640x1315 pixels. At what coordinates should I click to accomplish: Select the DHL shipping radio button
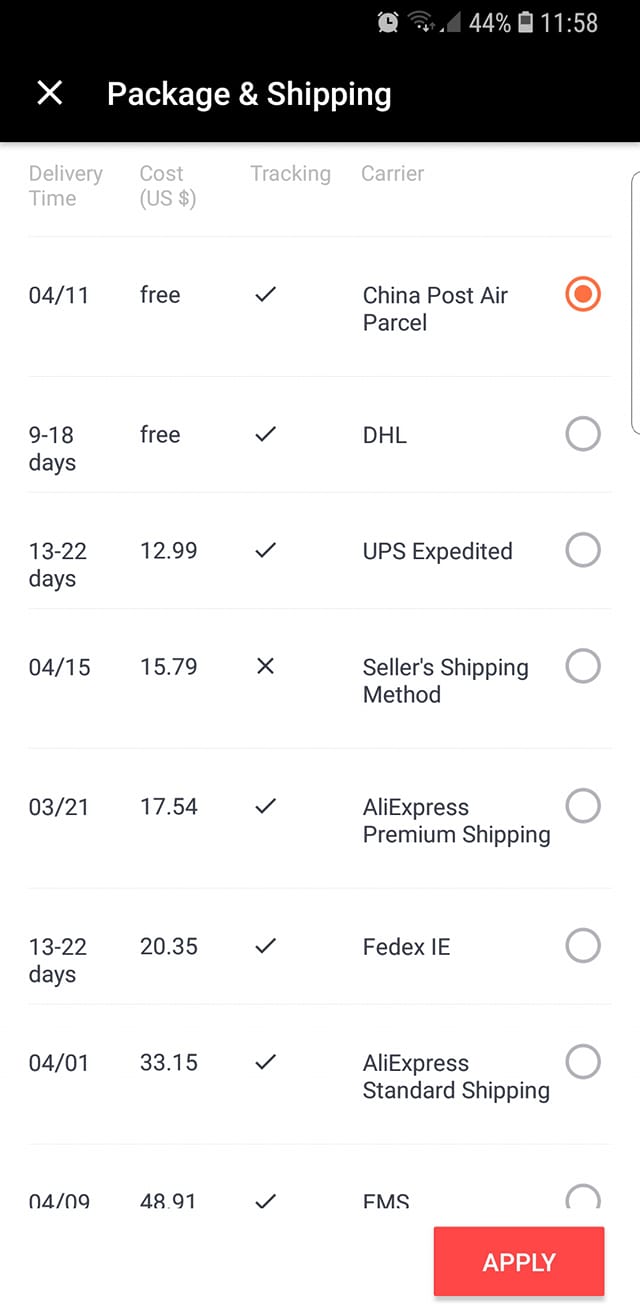pyautogui.click(x=583, y=435)
